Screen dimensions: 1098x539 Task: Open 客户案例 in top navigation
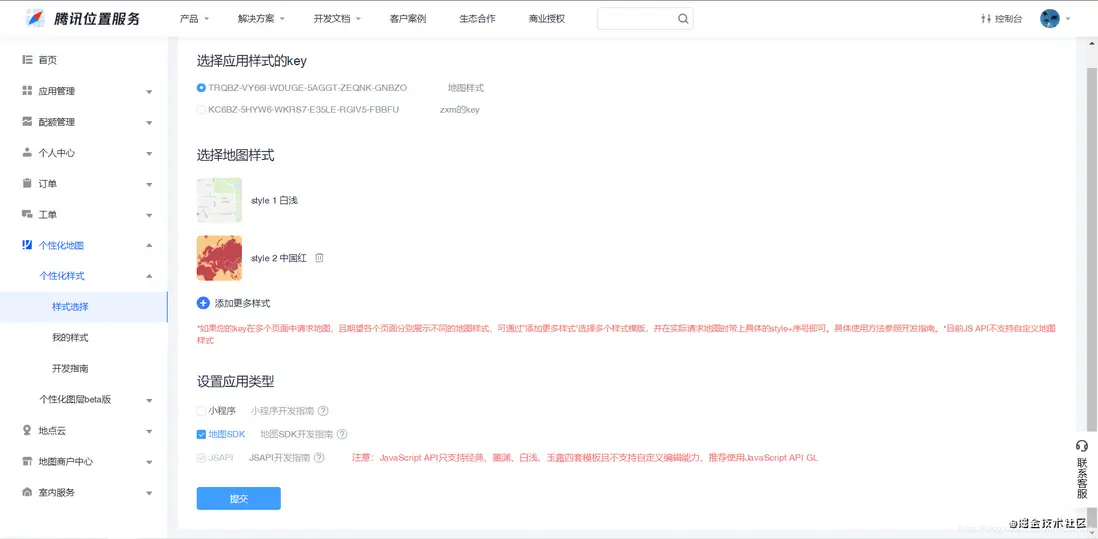pos(408,19)
